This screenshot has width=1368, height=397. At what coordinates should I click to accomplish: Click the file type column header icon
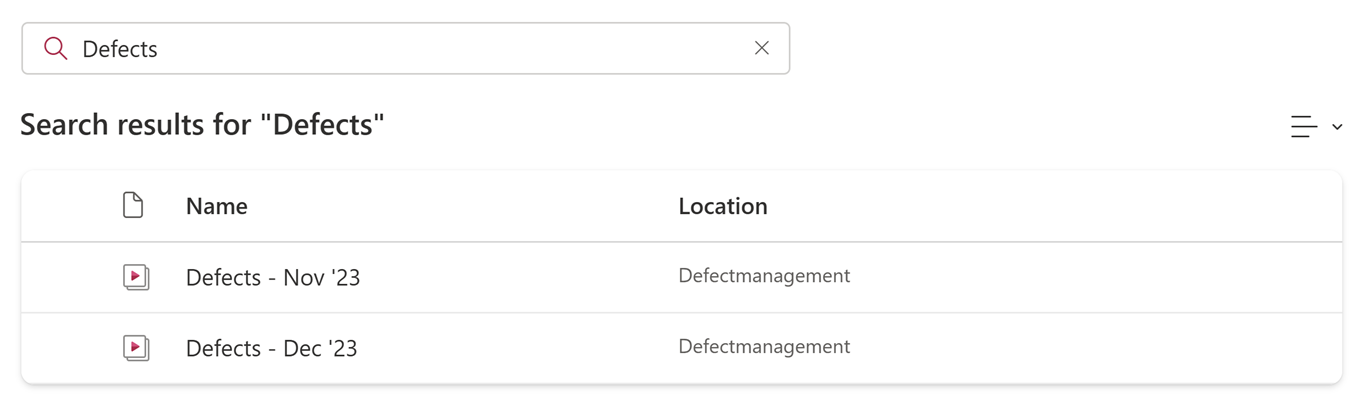[x=133, y=206]
